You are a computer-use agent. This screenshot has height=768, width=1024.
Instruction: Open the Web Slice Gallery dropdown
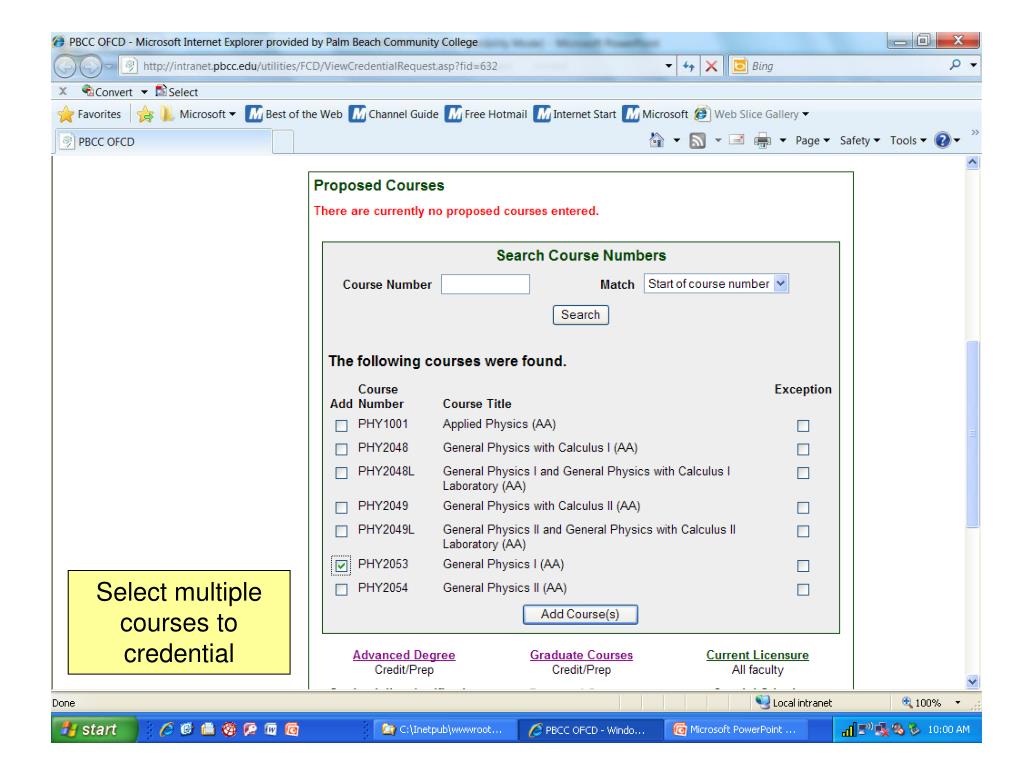(806, 114)
